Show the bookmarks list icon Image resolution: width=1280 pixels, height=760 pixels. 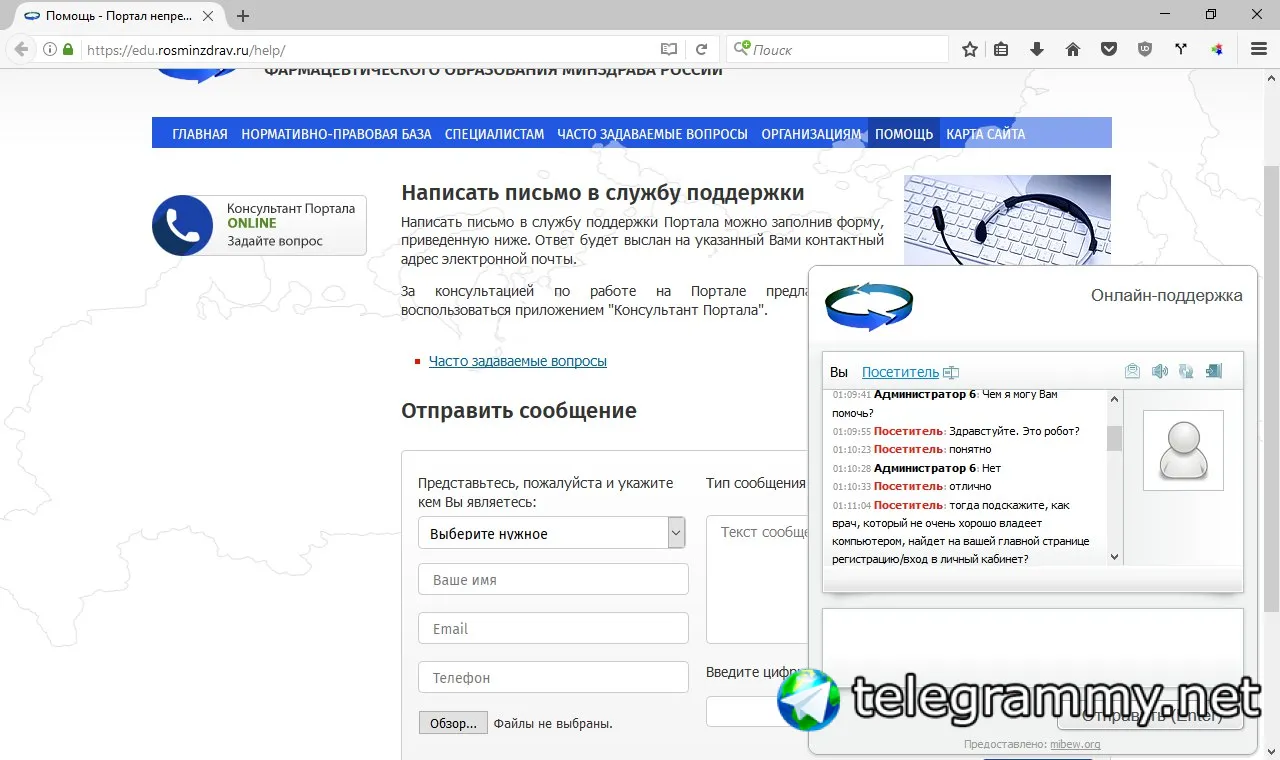tap(1001, 49)
